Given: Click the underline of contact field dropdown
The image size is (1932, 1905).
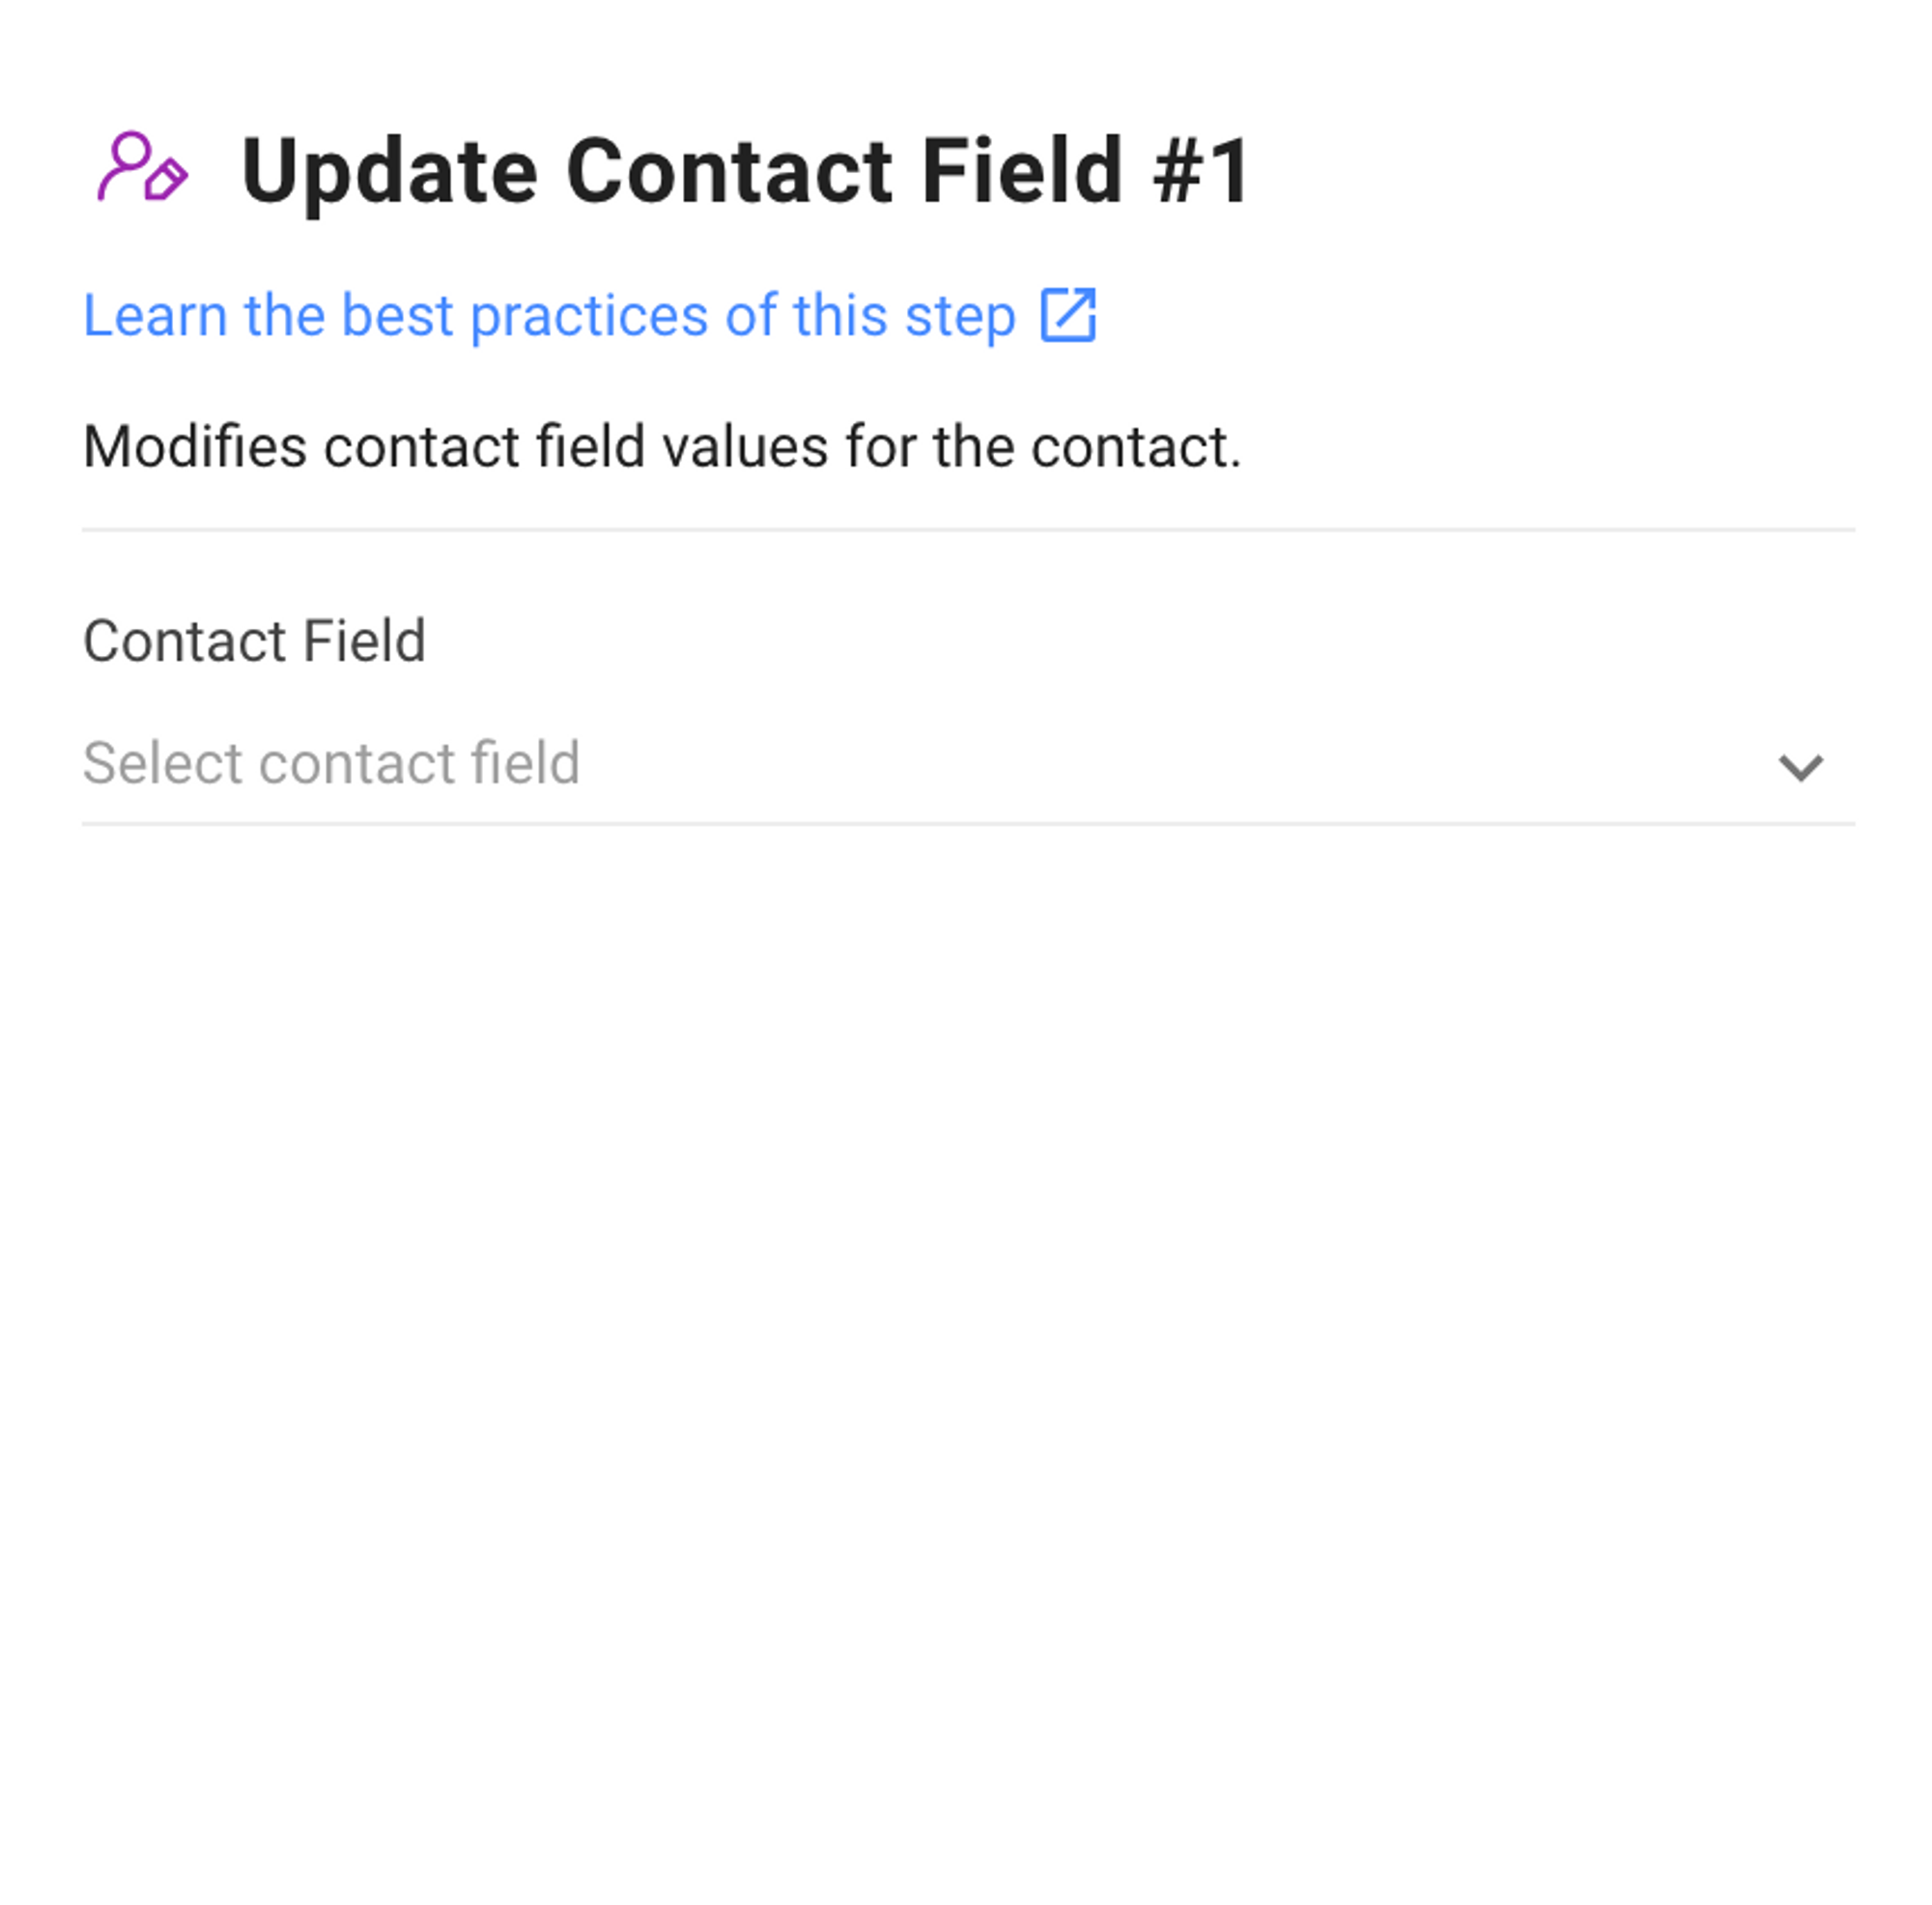Looking at the screenshot, I should coord(966,824).
